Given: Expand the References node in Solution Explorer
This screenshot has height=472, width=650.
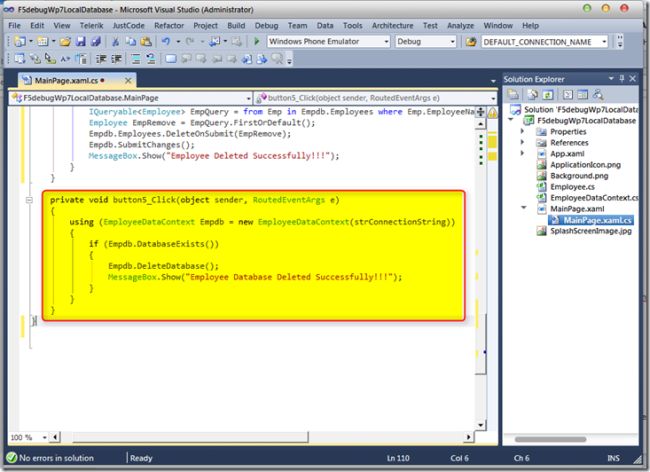Looking at the screenshot, I should coord(522,142).
